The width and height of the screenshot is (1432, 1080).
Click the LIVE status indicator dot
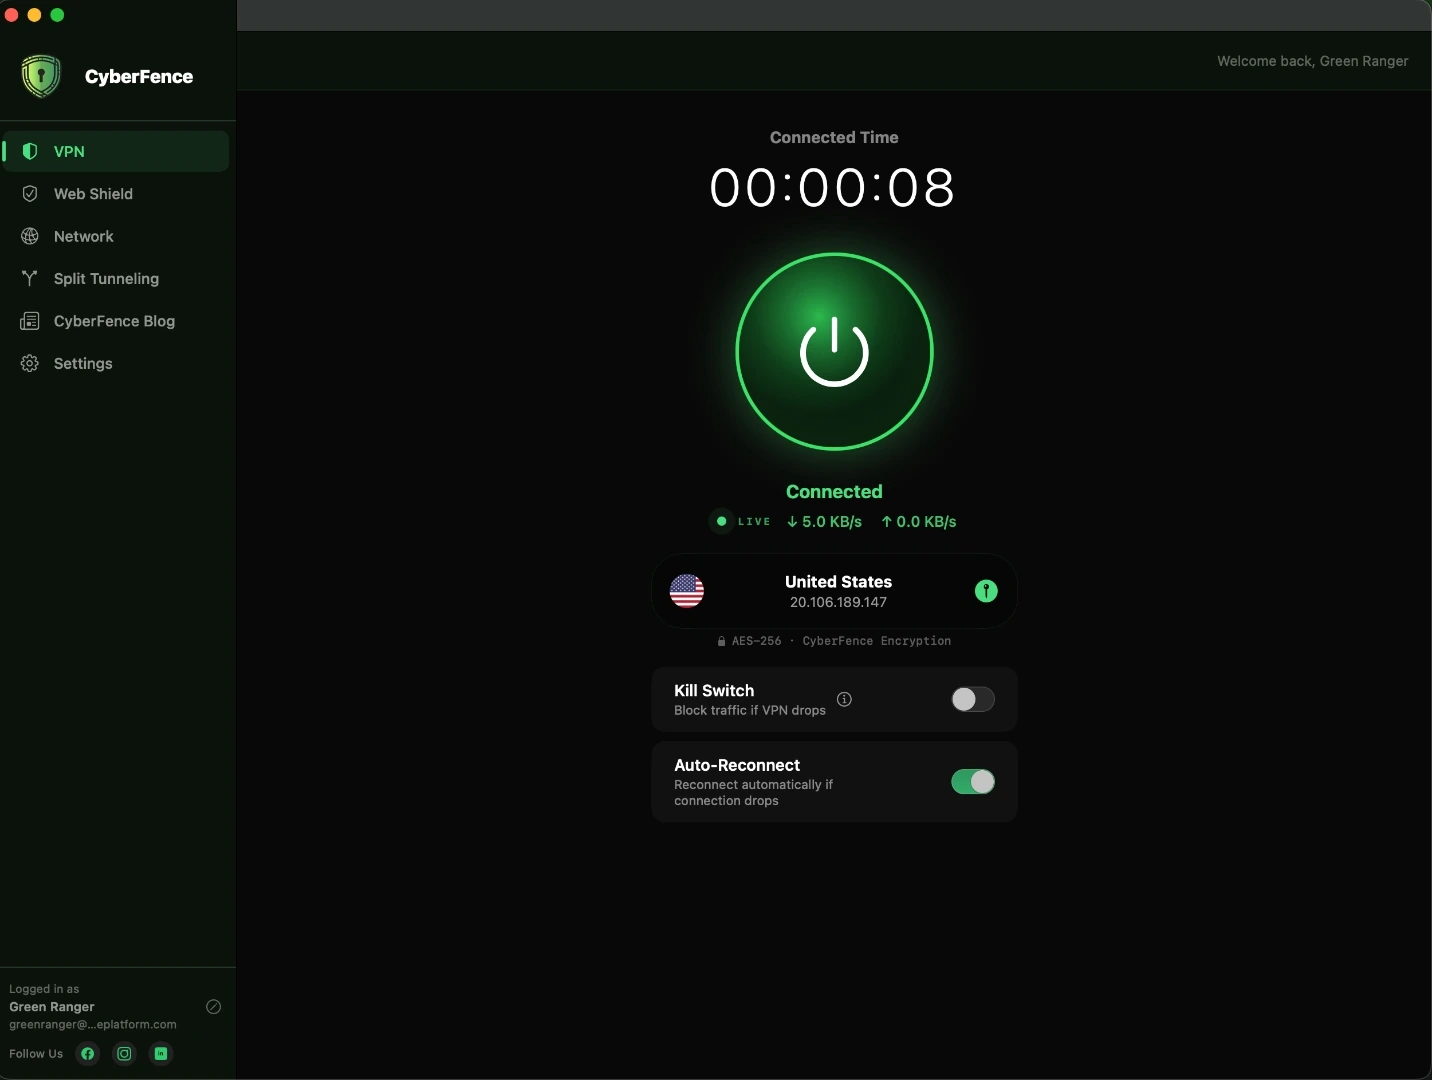[721, 521]
